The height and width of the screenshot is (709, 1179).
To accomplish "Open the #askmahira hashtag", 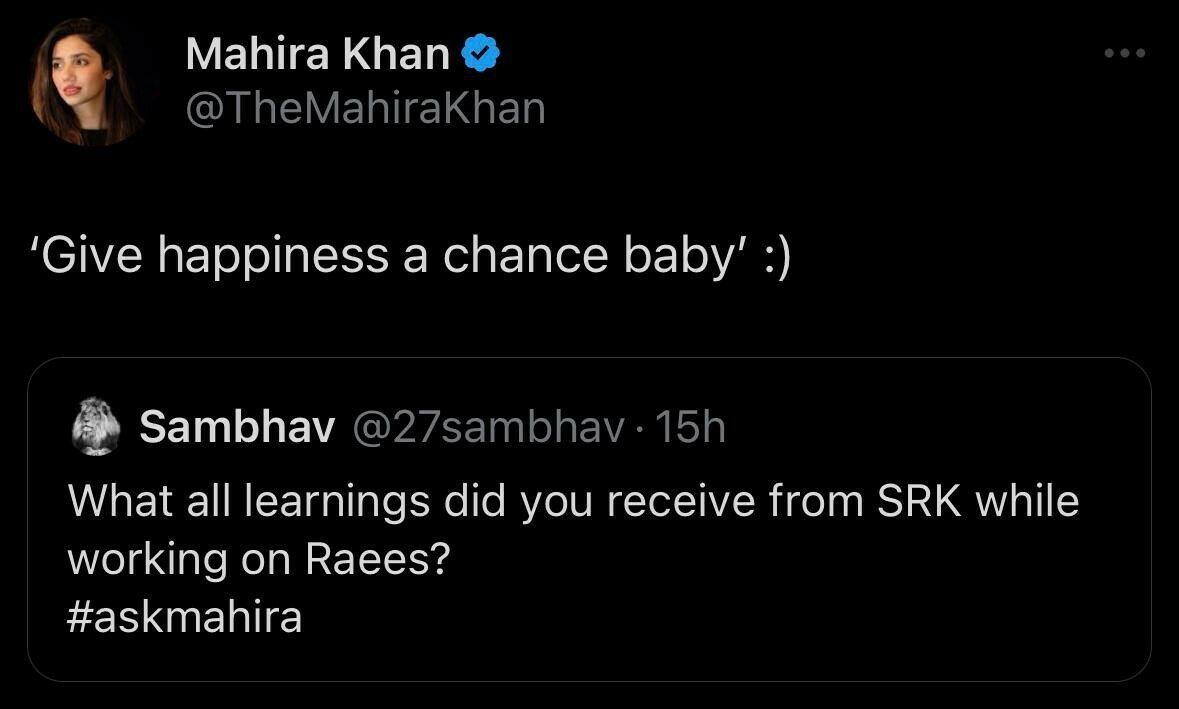I will pyautogui.click(x=184, y=617).
